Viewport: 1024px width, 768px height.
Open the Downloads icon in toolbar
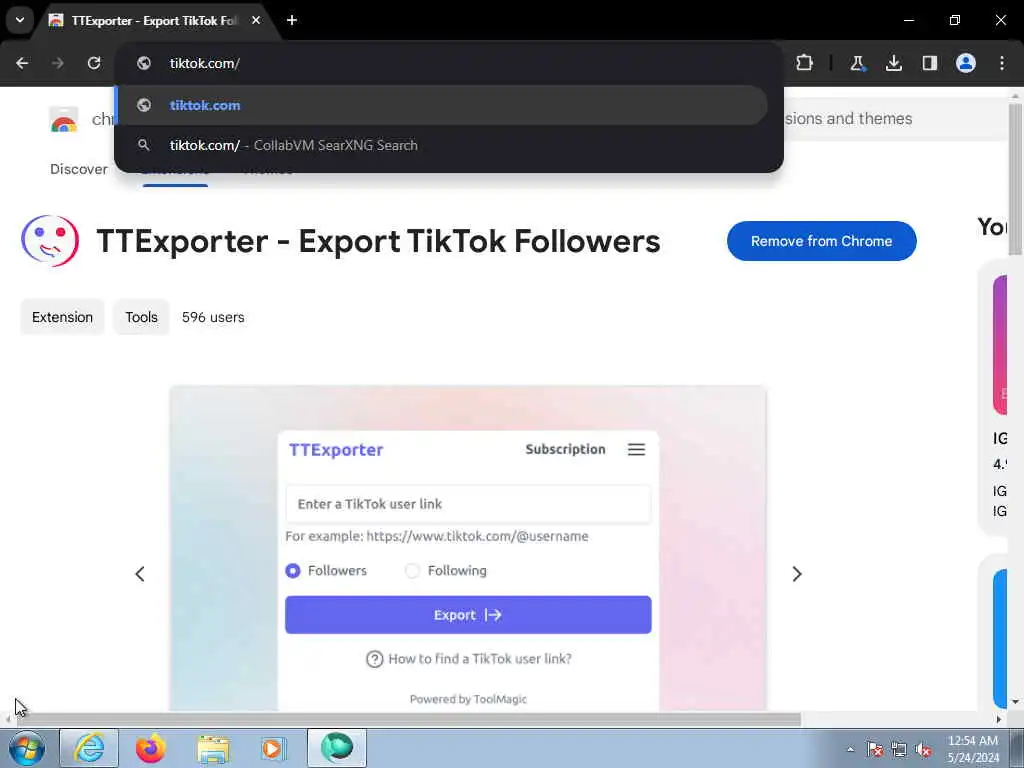click(x=893, y=63)
